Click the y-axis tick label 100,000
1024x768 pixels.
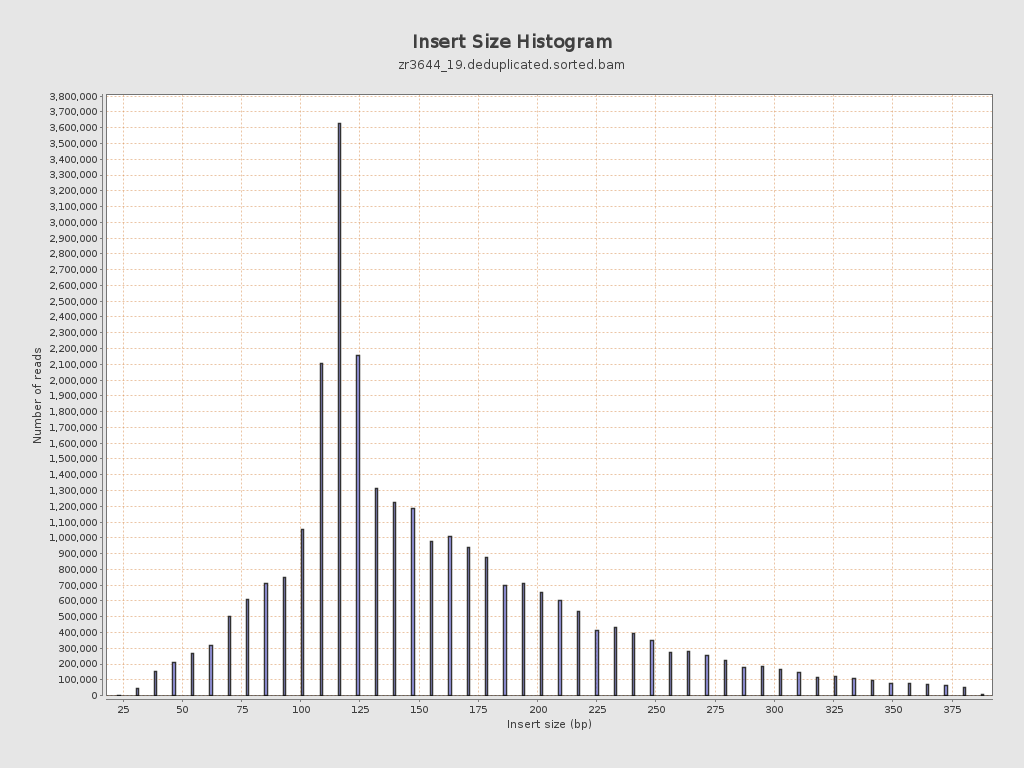pos(78,680)
